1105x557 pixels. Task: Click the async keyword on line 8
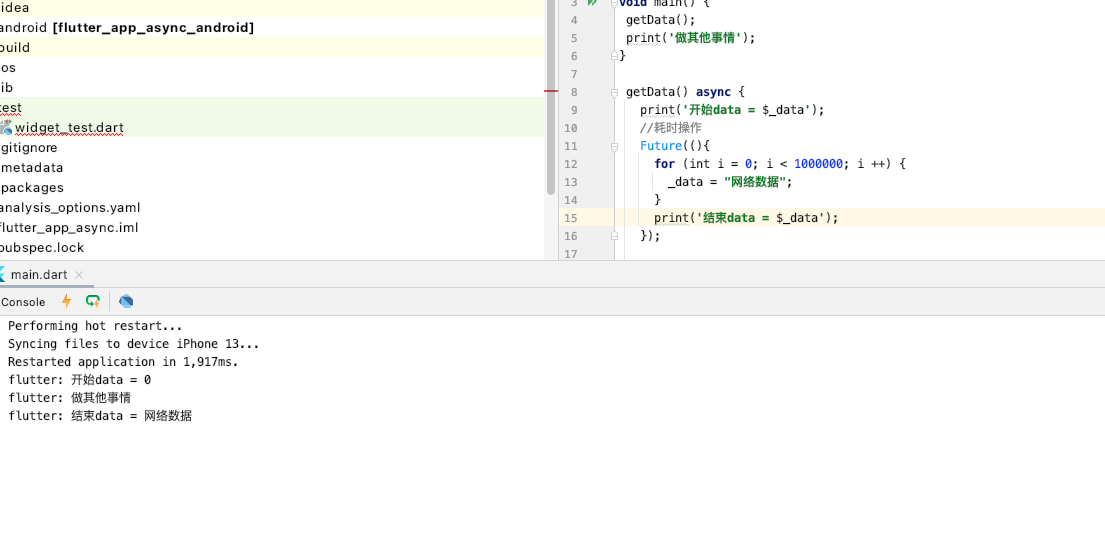(x=713, y=92)
